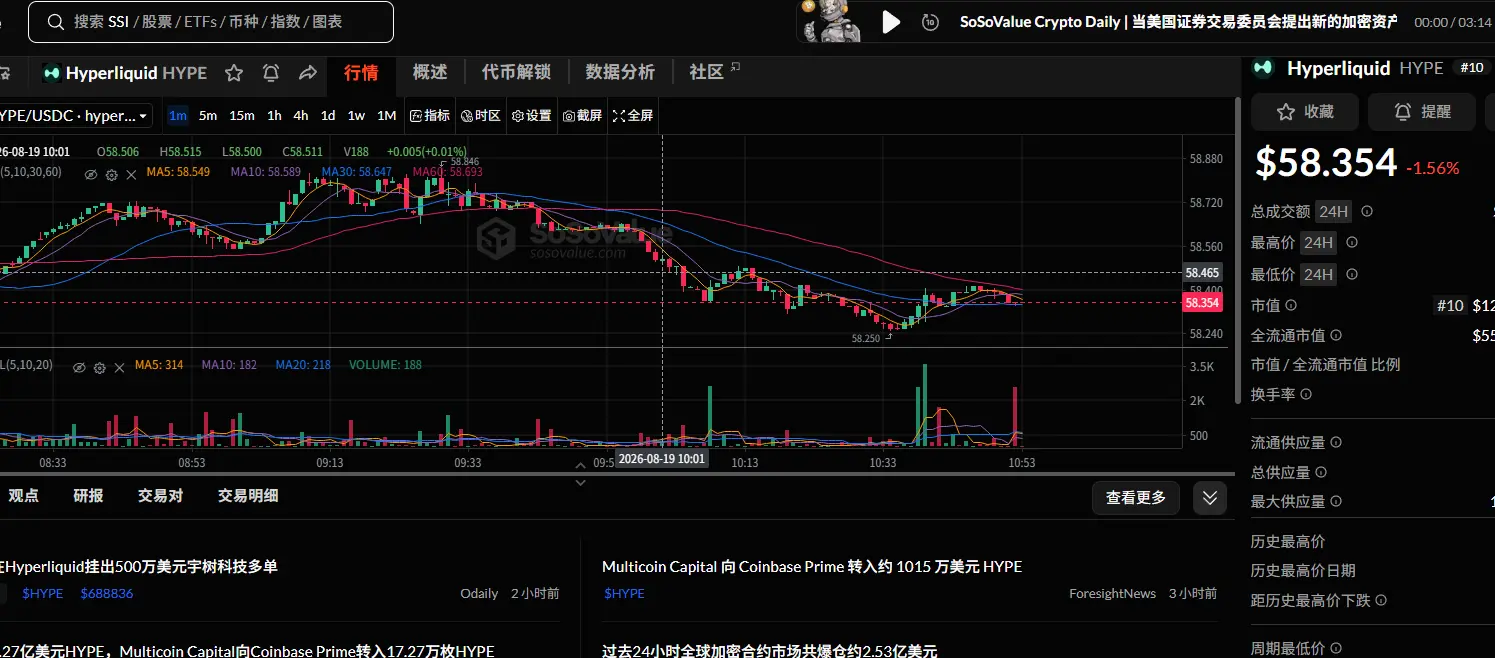The width and height of the screenshot is (1495, 658).
Task: Open Multicoin Capital Coinbase Prime 1015 万美元 news
Action: (x=812, y=567)
